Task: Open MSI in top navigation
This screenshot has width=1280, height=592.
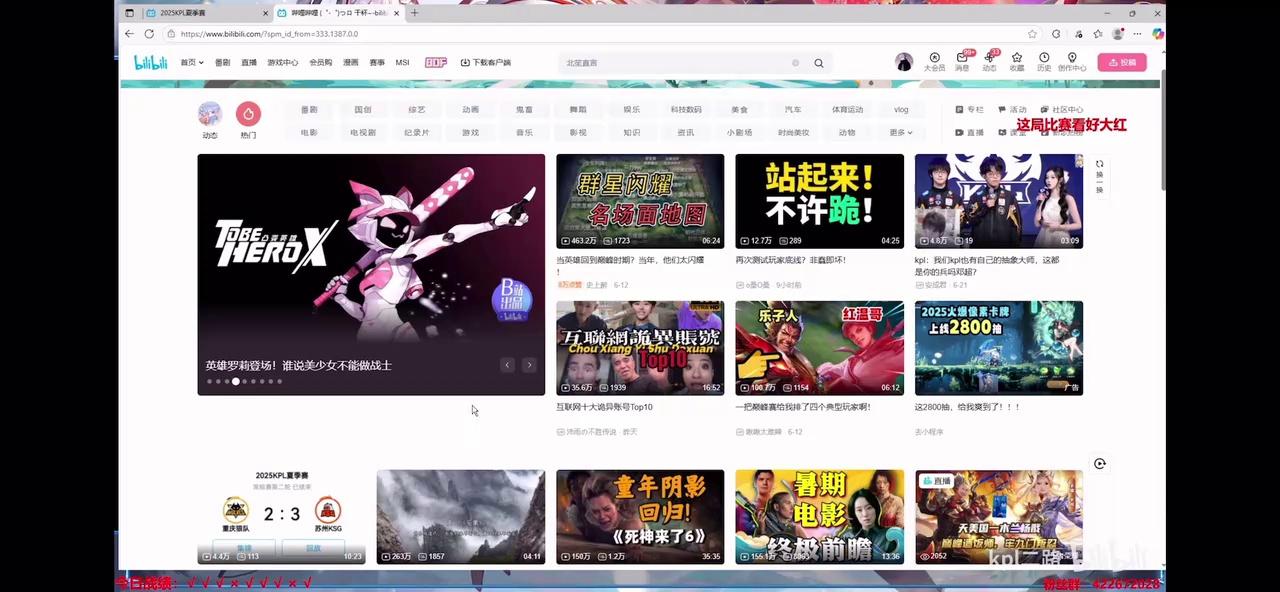Action: click(x=402, y=62)
